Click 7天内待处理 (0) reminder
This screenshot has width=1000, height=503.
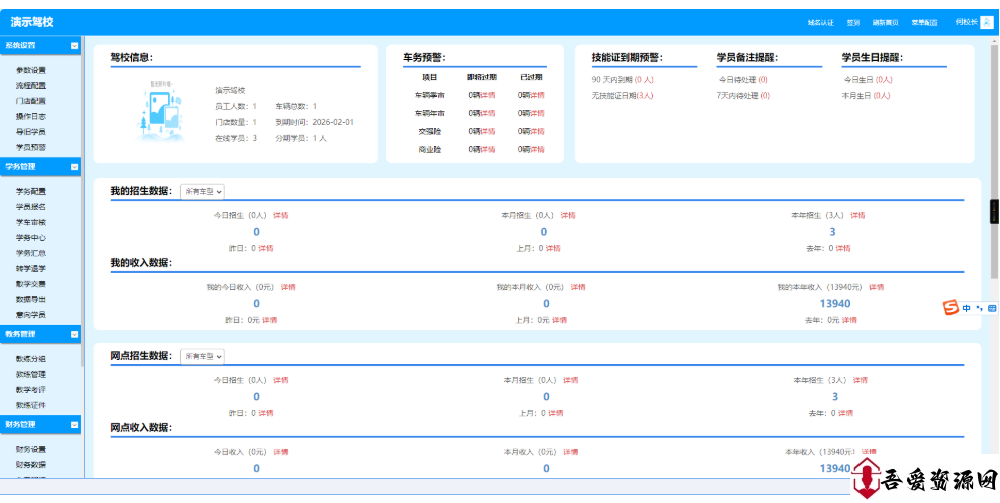(x=743, y=96)
